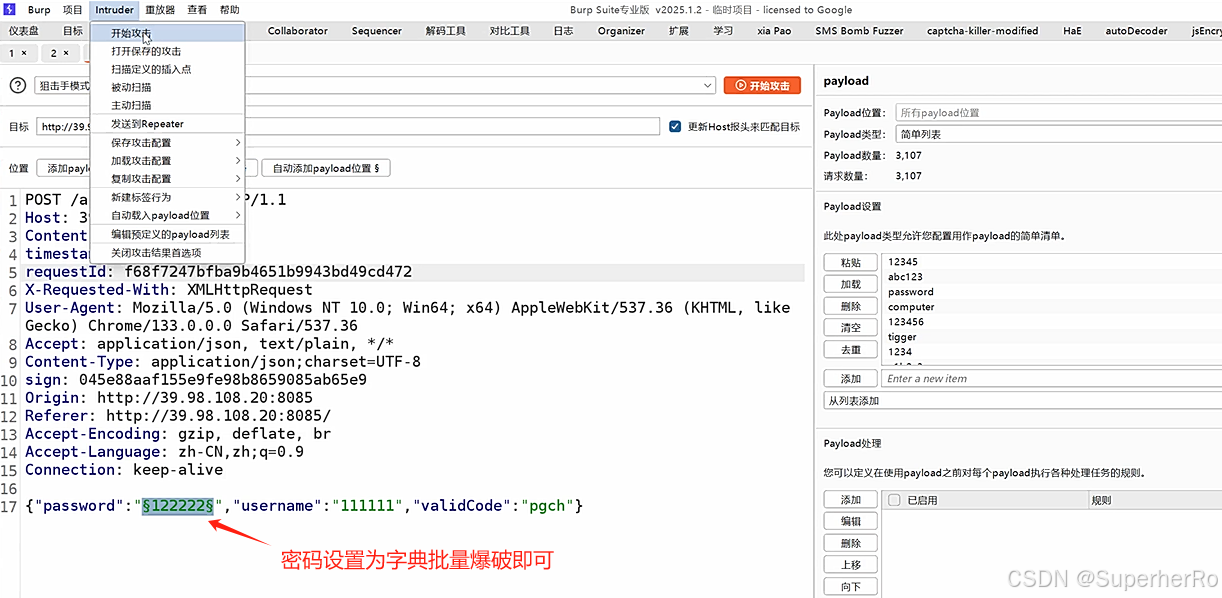Click the 目标 URL input field
This screenshot has height=598, width=1222.
click(x=347, y=127)
